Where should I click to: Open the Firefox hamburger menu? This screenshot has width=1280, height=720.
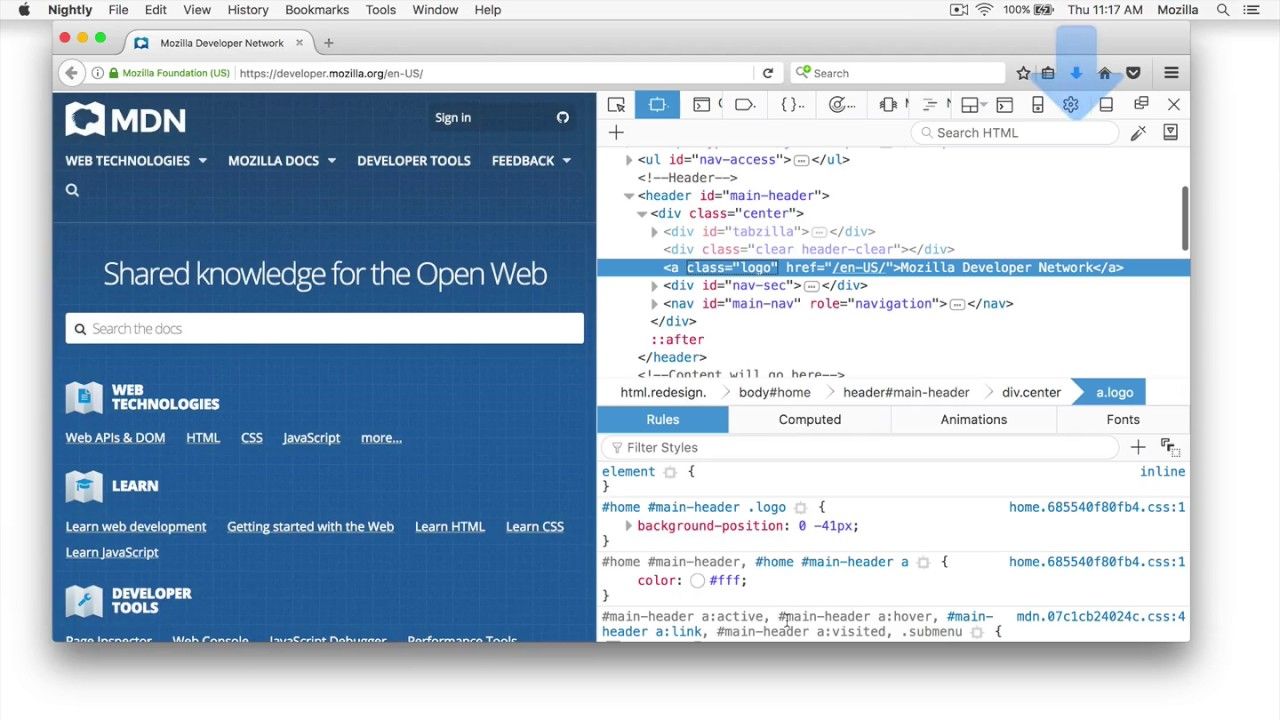point(1171,73)
